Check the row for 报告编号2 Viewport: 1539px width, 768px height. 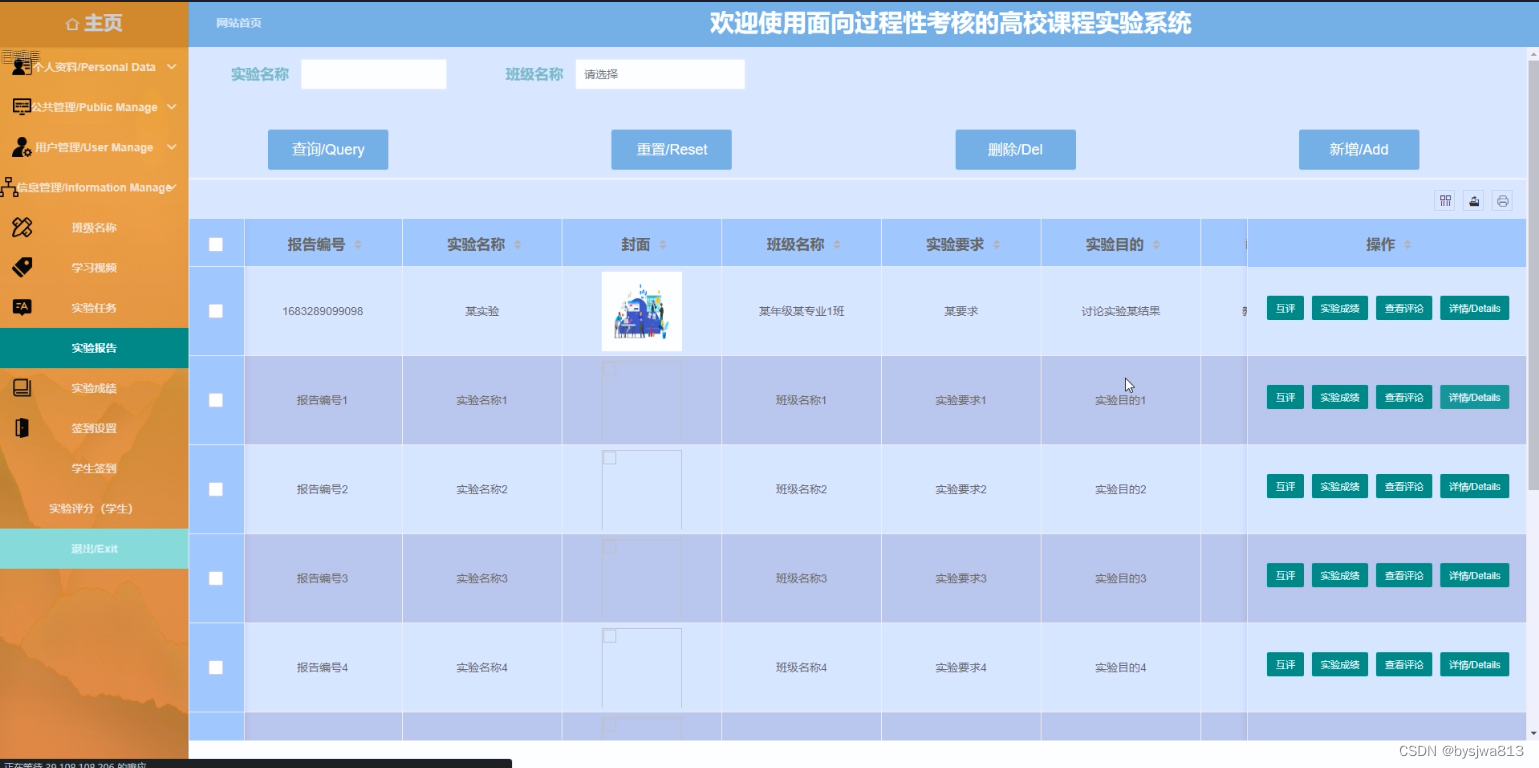pyautogui.click(x=216, y=489)
